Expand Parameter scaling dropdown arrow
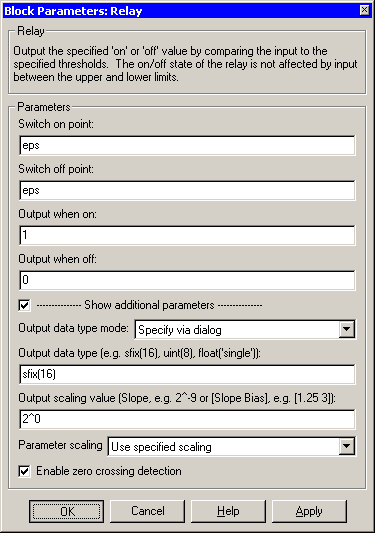 click(x=346, y=446)
